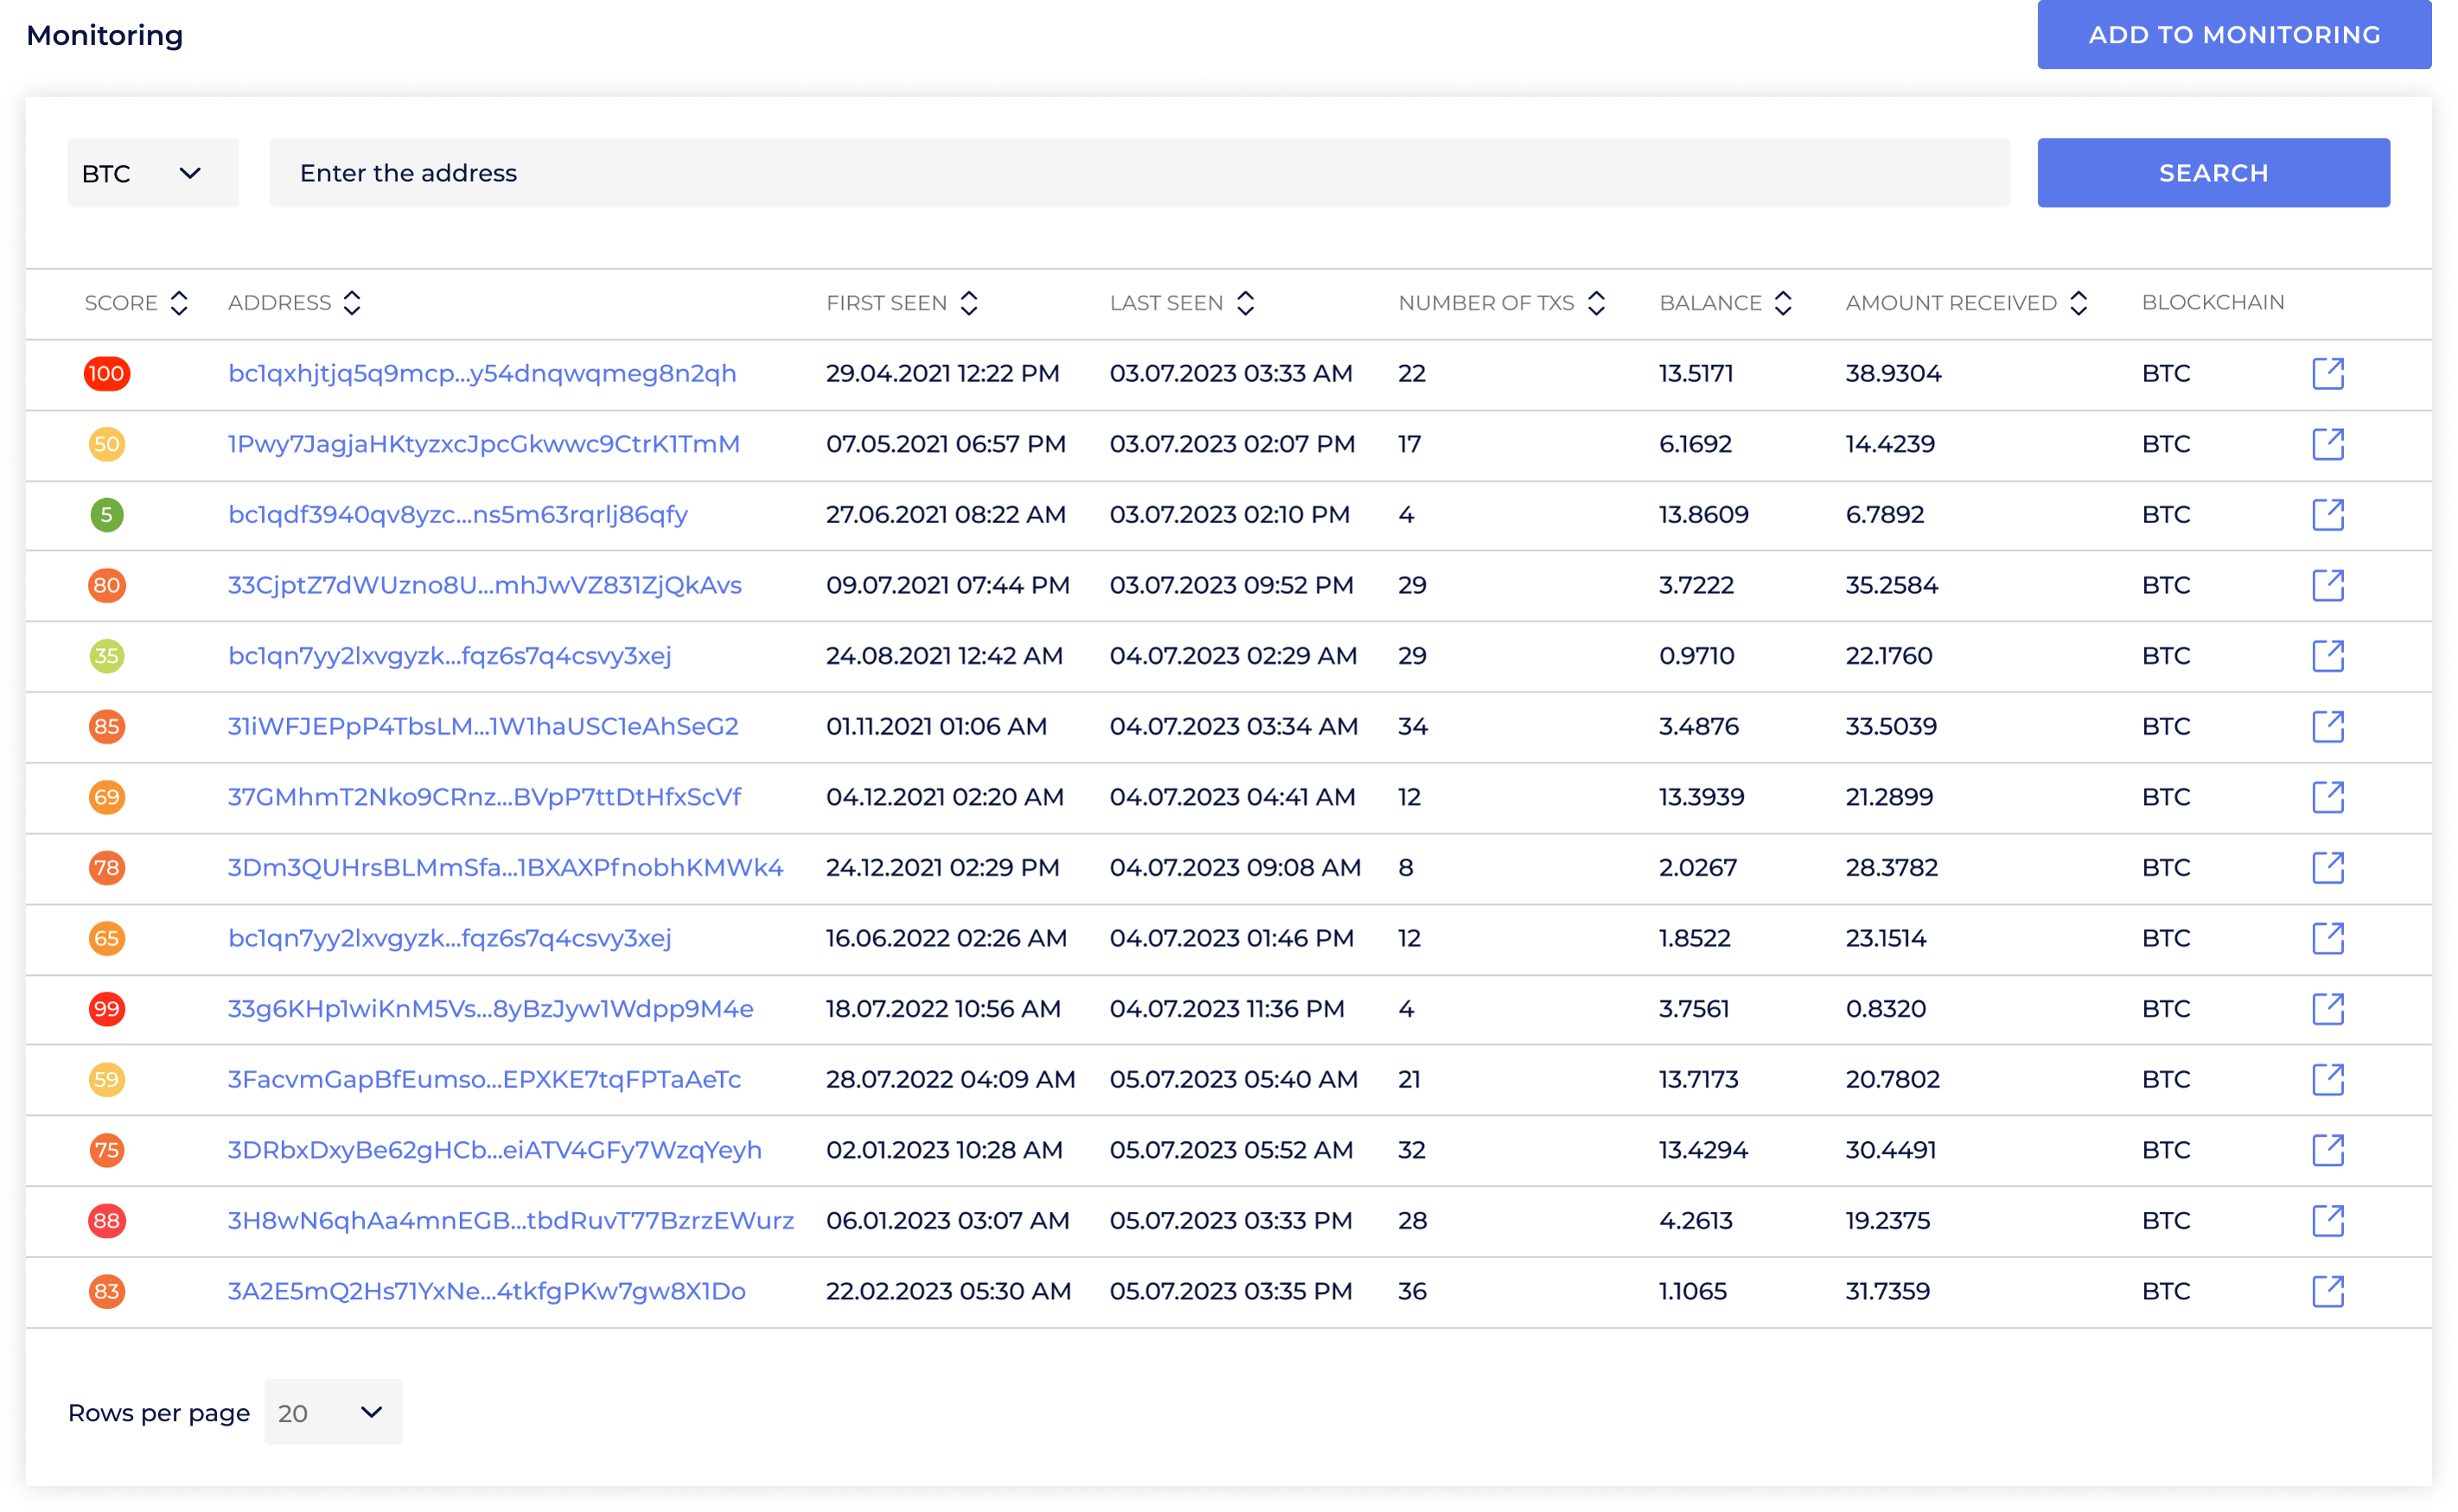Open external link for score 99 row
The width and height of the screenshot is (2458, 1512).
2327,1009
